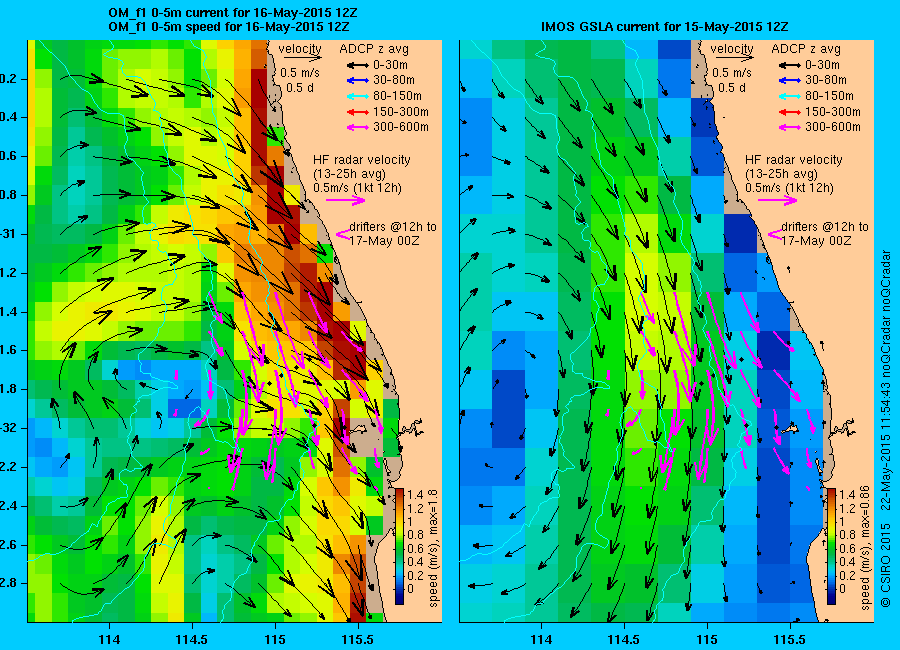The height and width of the screenshot is (650, 900).
Task: Click the 0.8 latitude tick label
Action: point(10,195)
